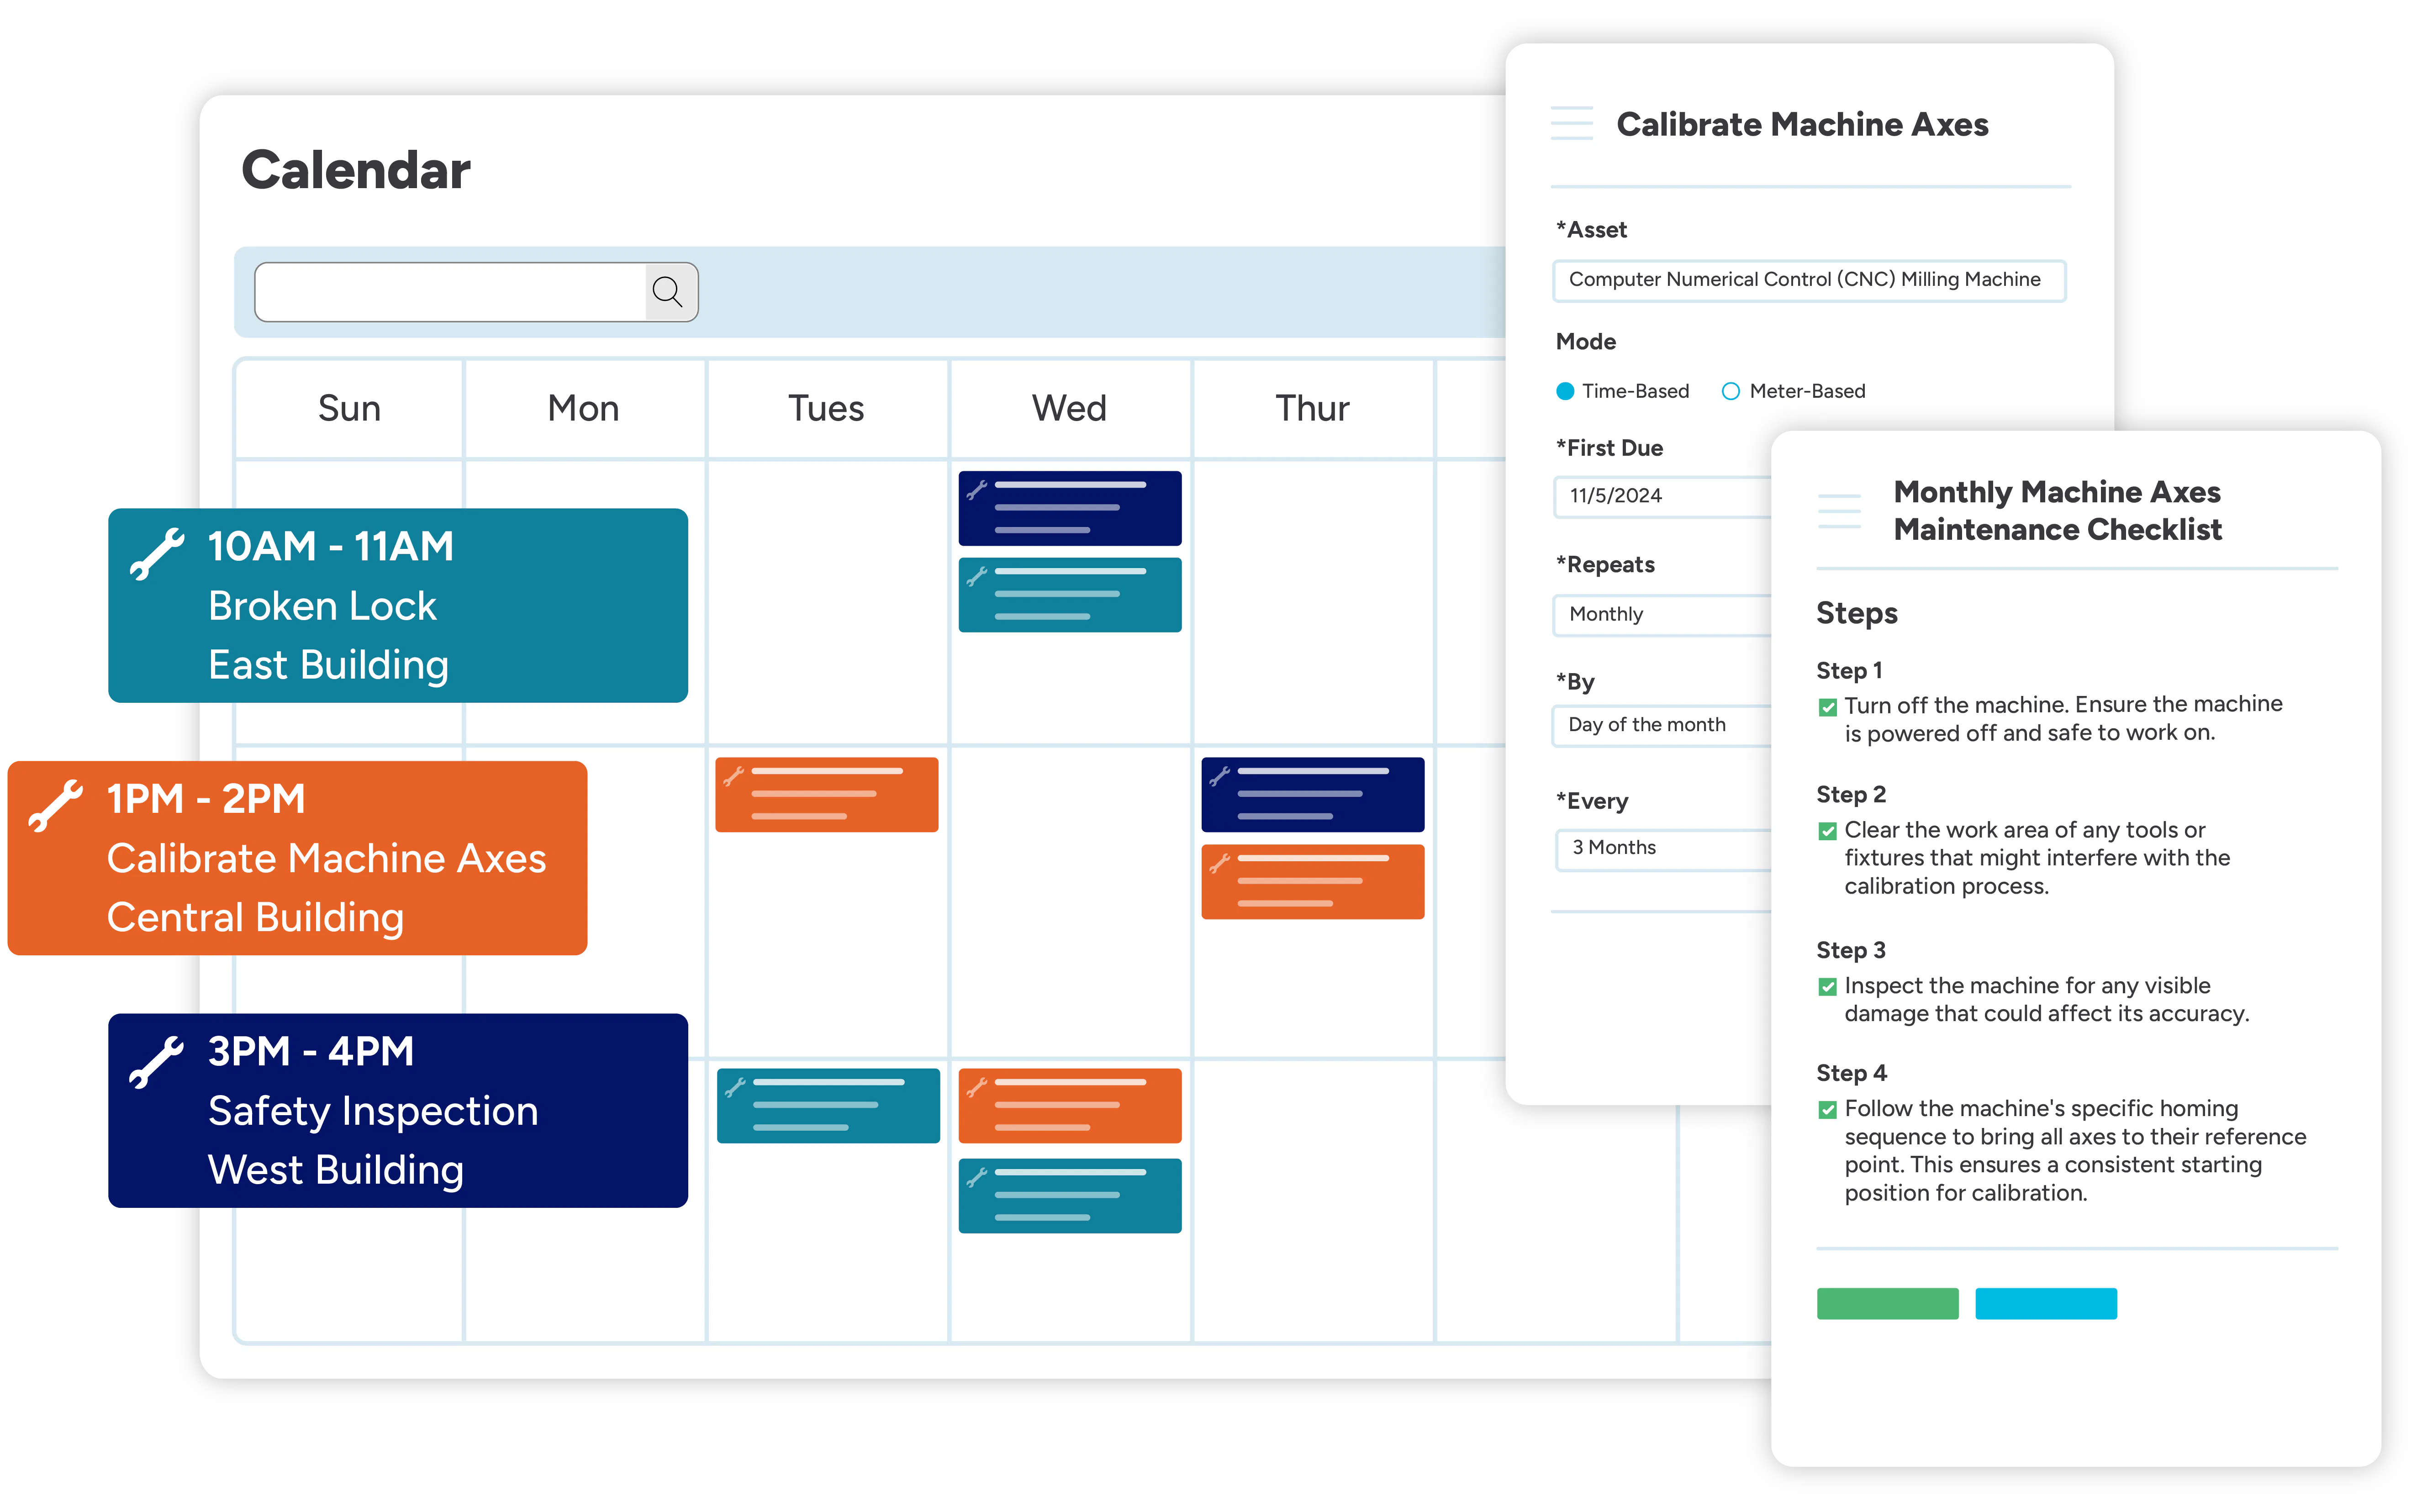Open the orange event on Tuesday
The width and height of the screenshot is (2422, 1512).
[826, 794]
